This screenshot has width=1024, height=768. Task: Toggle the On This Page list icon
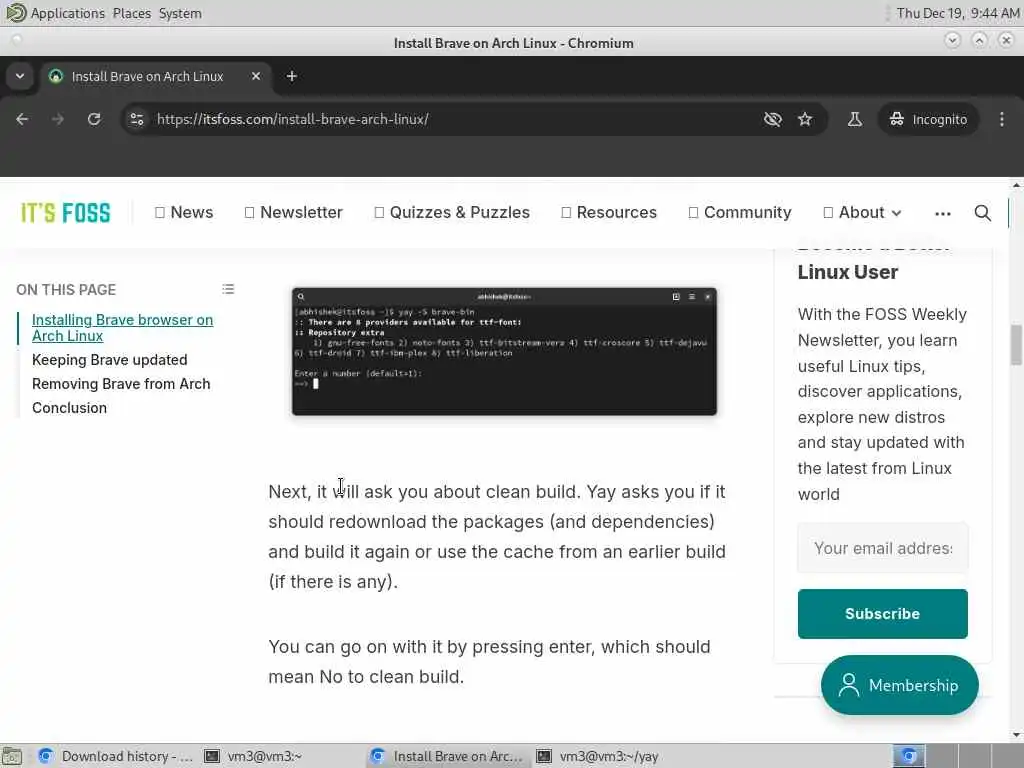click(x=228, y=289)
